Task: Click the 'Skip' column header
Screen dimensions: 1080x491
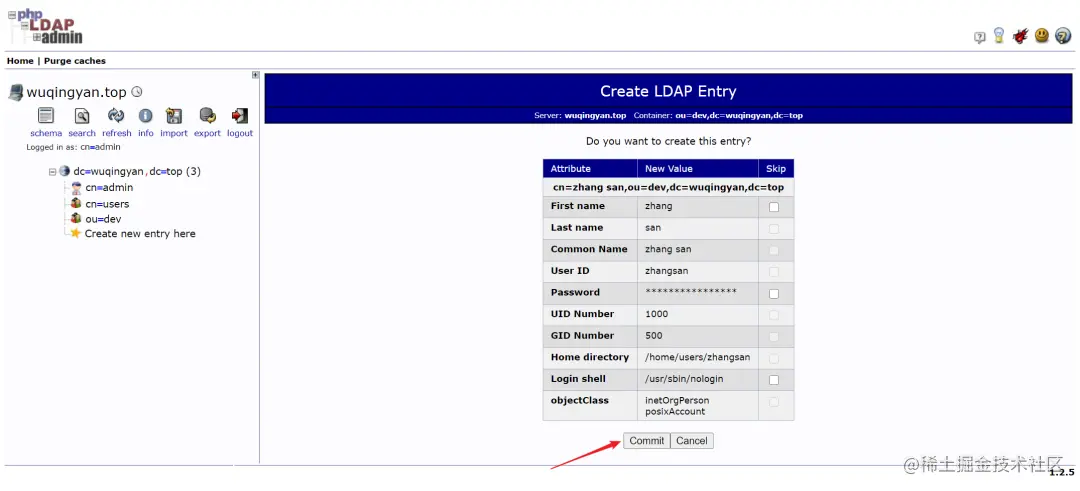Action: pos(776,169)
